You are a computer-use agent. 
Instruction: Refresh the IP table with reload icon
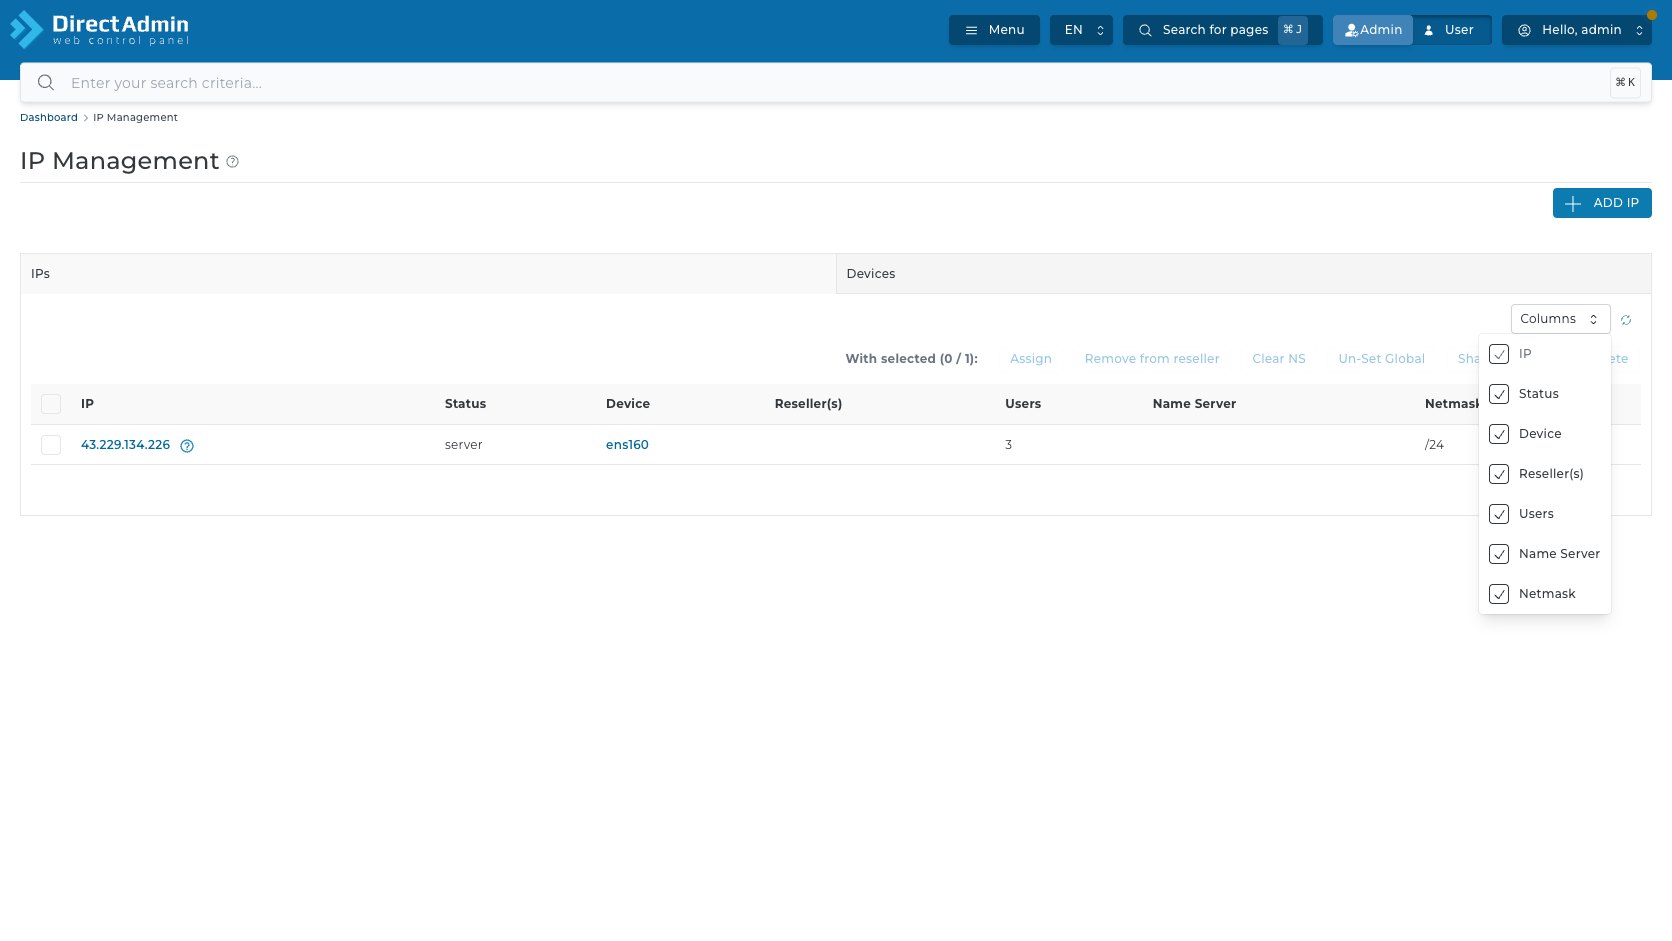[x=1626, y=320]
